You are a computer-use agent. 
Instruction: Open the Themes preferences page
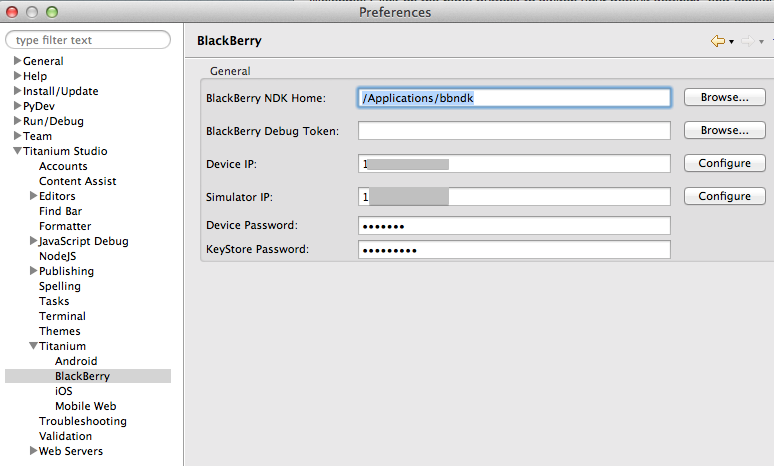click(60, 331)
